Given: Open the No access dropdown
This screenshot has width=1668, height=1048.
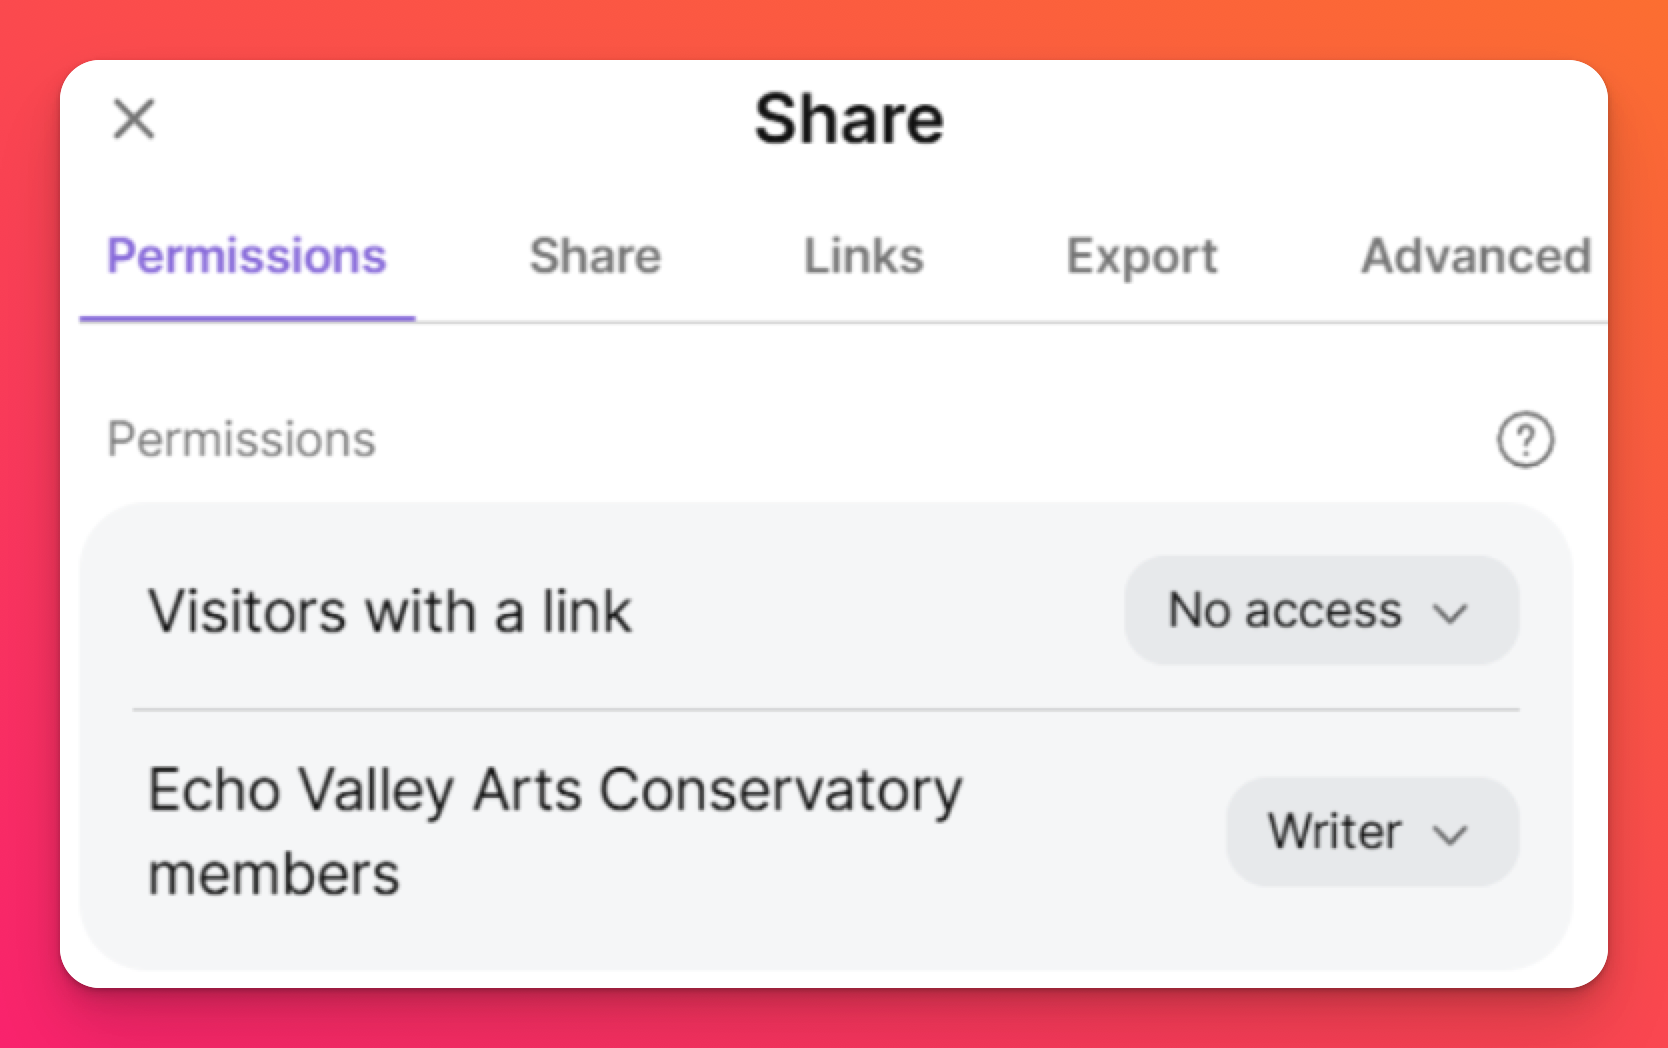Looking at the screenshot, I should click(1321, 611).
